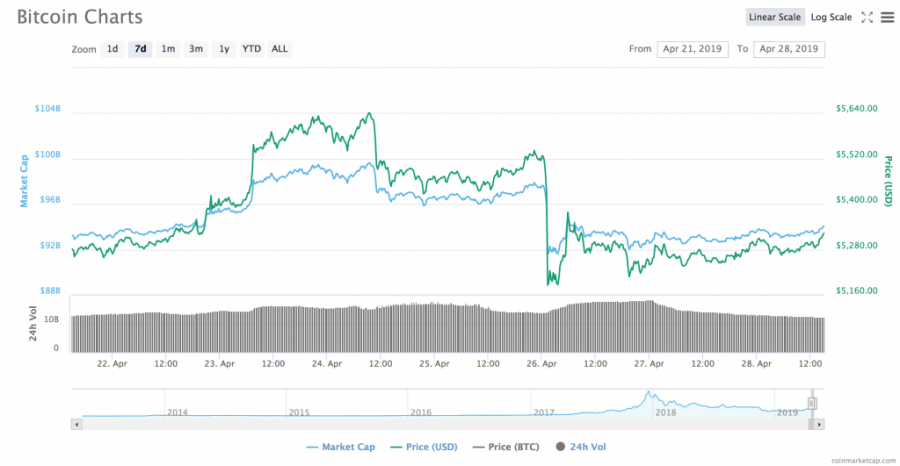This screenshot has width=900, height=466.
Task: Select the 1y zoom range
Action: coord(224,49)
